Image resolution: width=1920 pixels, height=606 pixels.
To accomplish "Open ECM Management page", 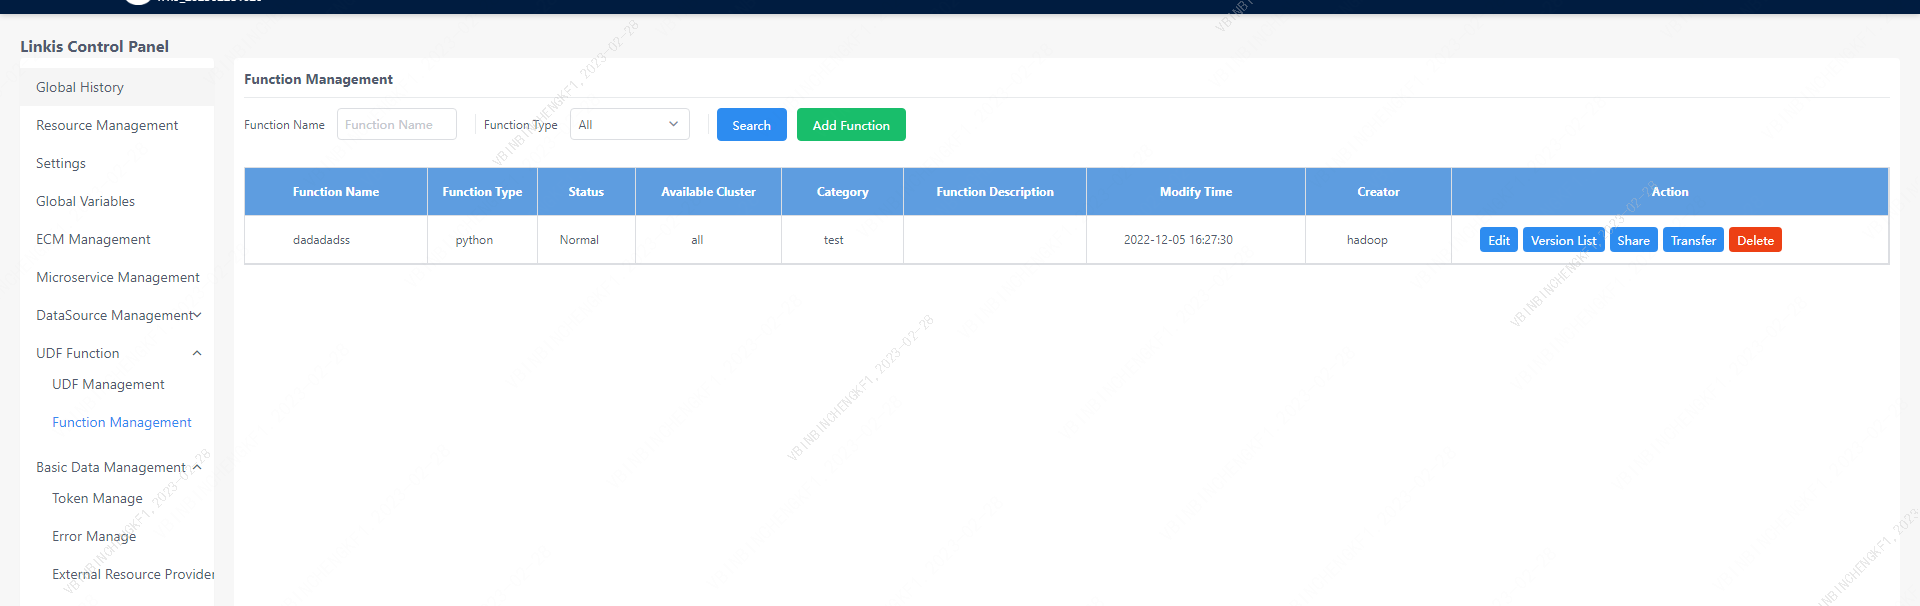I will point(93,239).
